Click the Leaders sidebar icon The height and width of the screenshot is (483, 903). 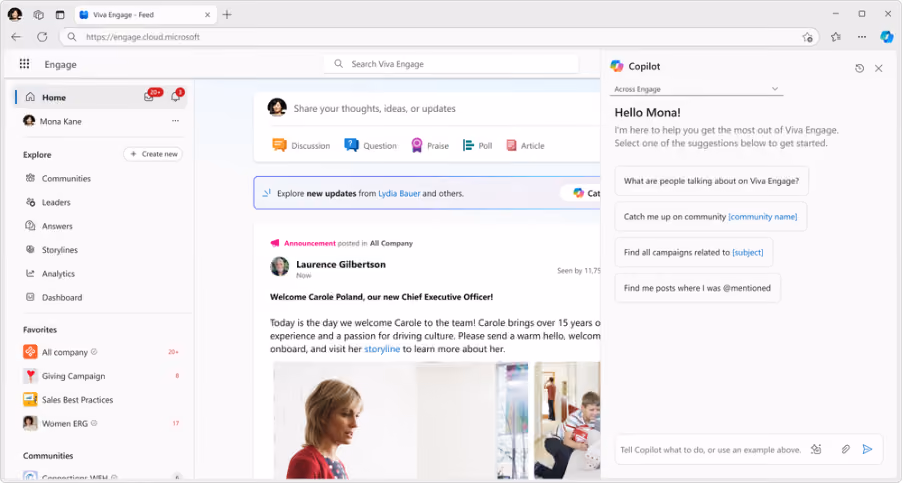point(30,202)
